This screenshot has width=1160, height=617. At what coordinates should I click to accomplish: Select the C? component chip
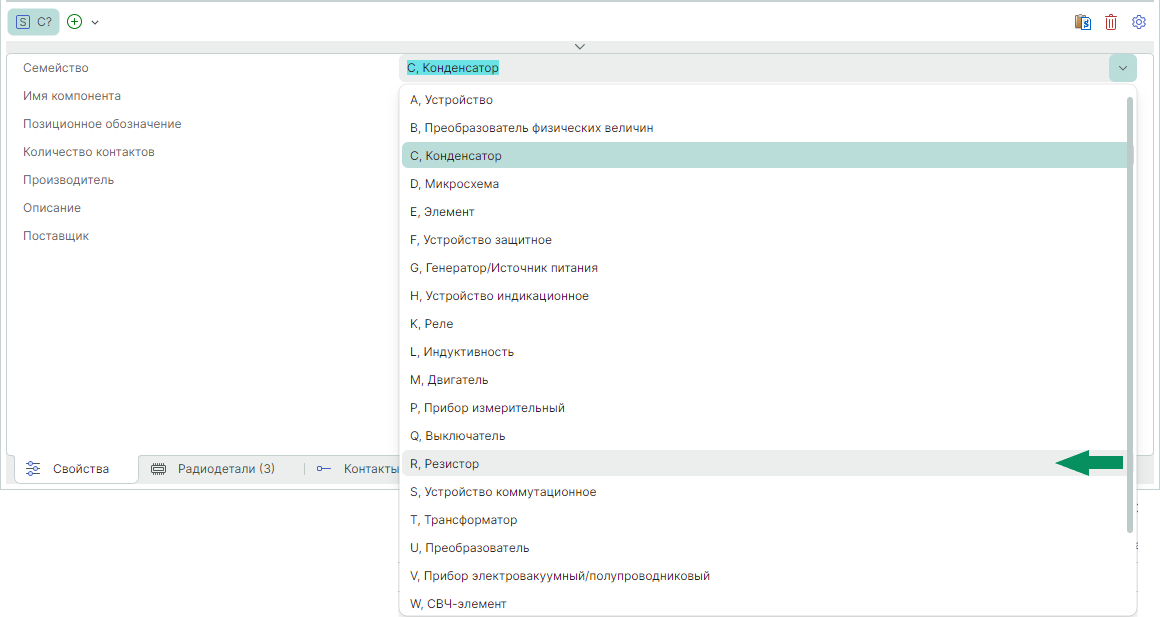pyautogui.click(x=34, y=22)
